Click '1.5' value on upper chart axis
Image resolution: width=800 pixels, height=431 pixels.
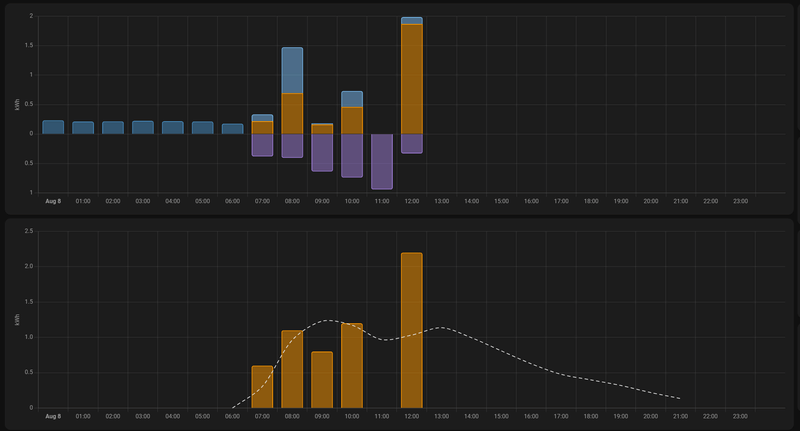[29, 45]
